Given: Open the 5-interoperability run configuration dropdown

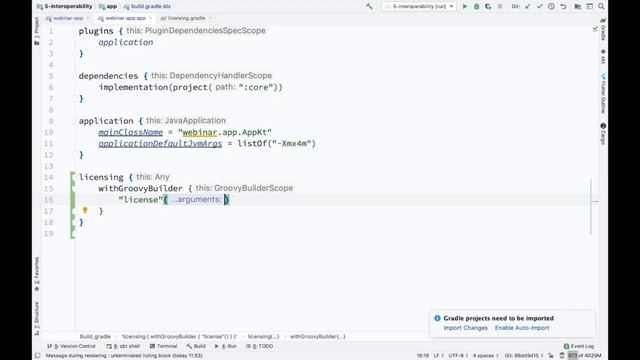Looking at the screenshot, I should (419, 7).
